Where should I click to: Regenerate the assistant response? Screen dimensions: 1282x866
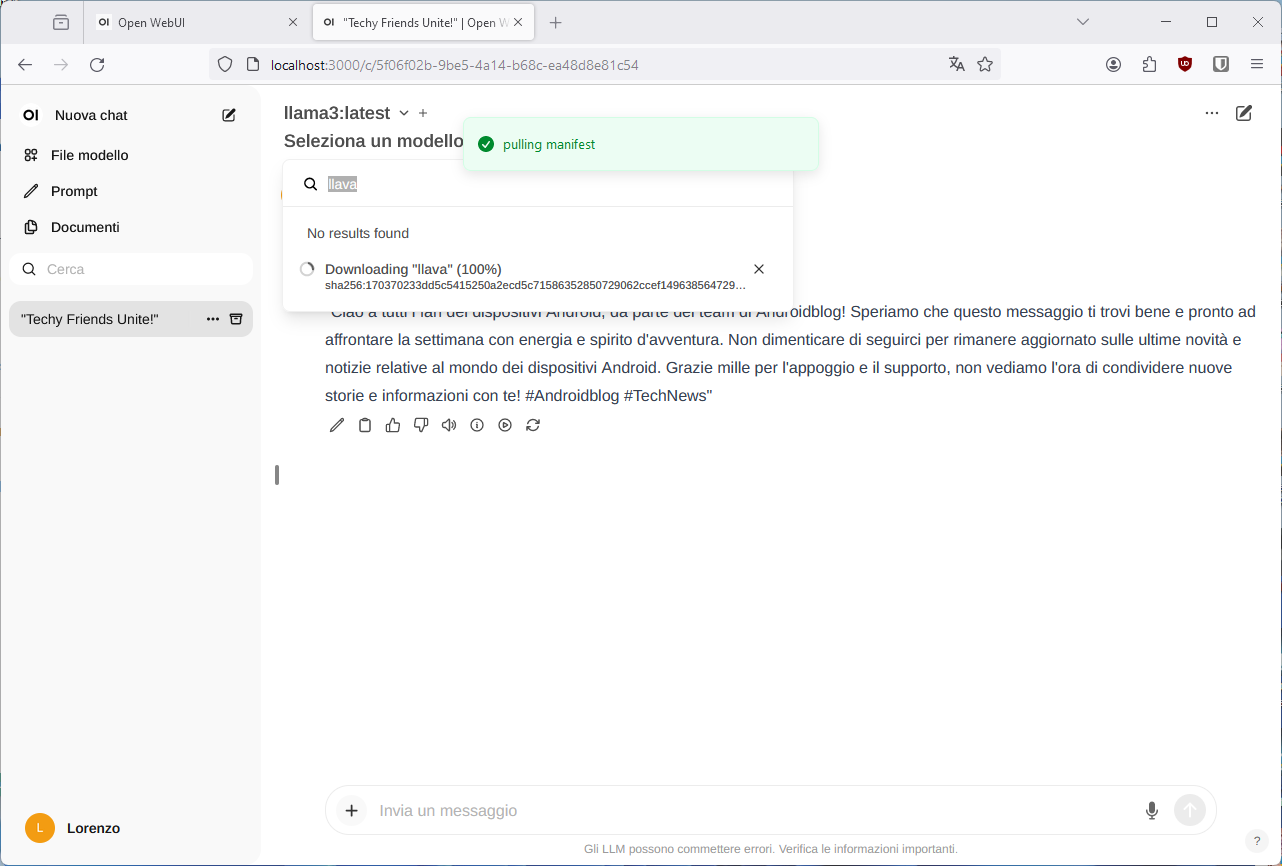click(x=533, y=424)
